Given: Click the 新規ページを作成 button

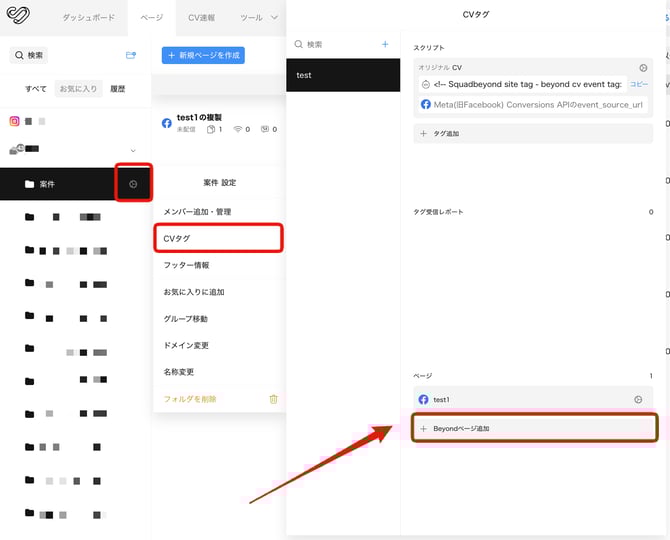Looking at the screenshot, I should coord(203,55).
